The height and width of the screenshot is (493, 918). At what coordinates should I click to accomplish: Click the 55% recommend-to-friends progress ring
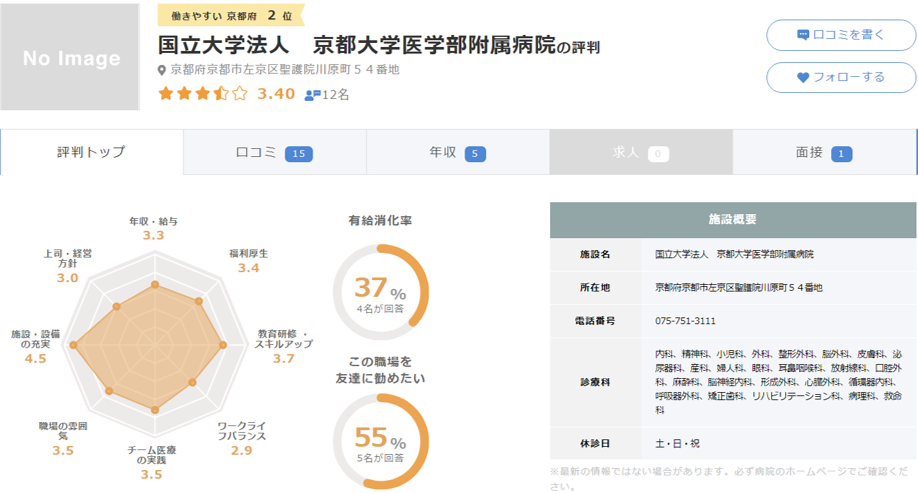[380, 441]
